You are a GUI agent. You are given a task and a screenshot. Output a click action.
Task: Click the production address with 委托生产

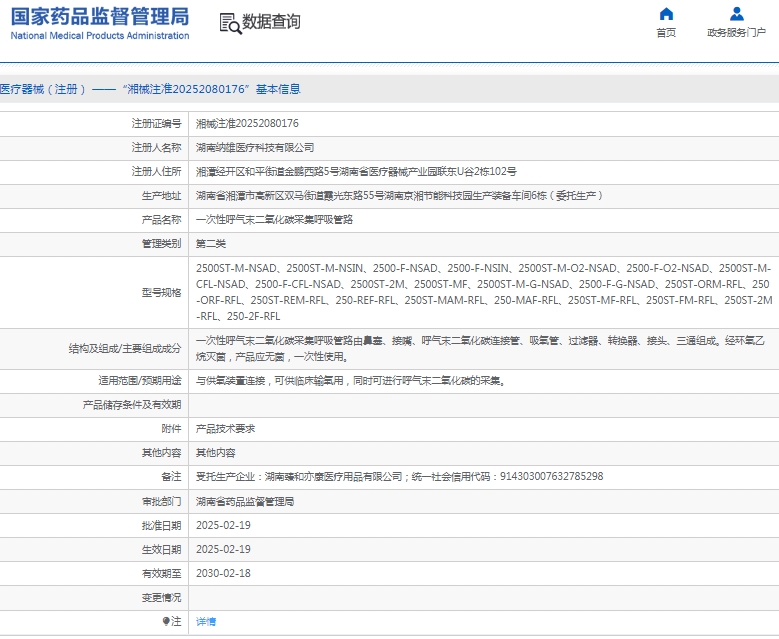tap(399, 195)
